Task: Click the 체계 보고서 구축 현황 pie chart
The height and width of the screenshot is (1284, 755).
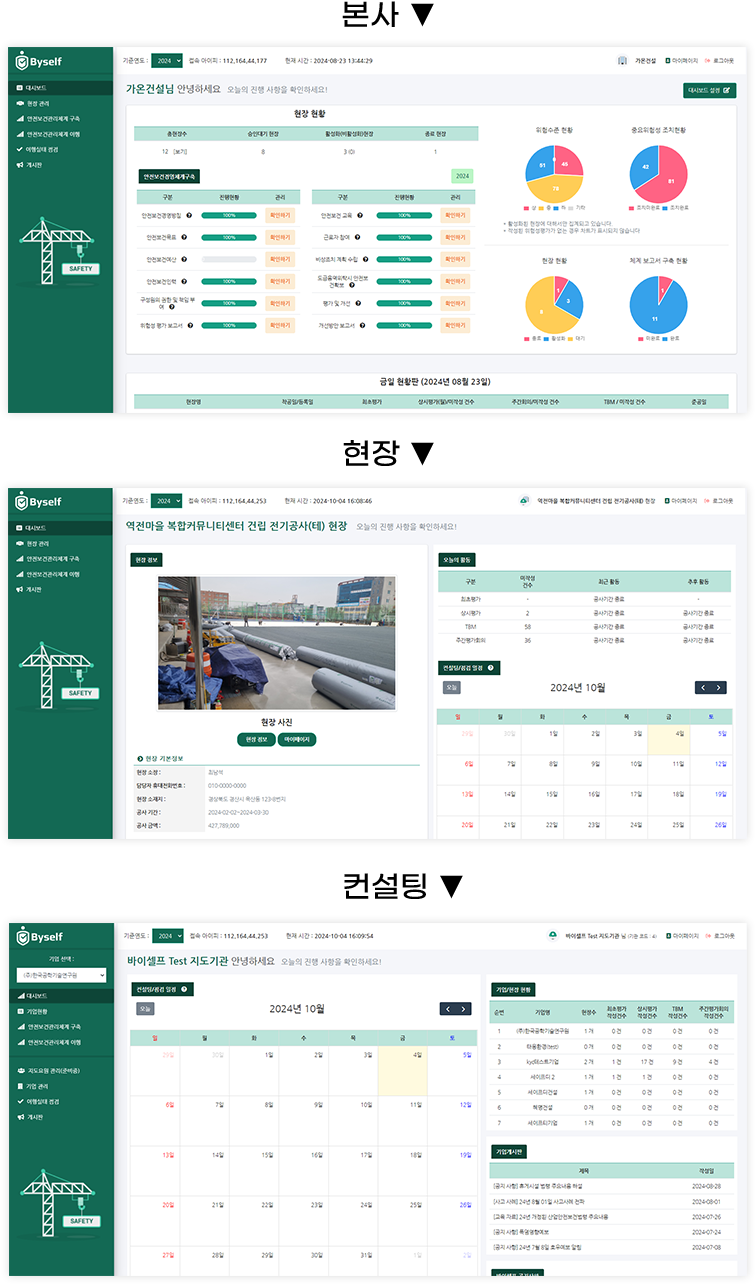Action: [x=659, y=305]
